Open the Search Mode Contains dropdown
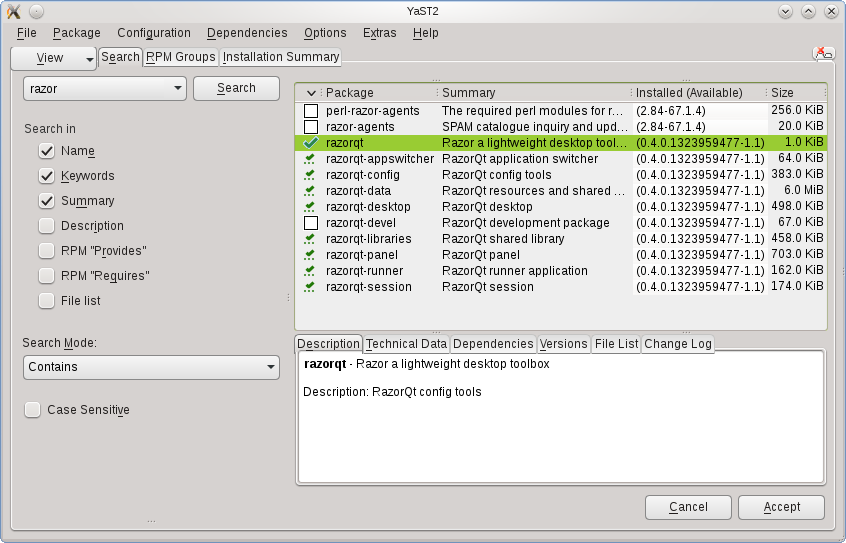Viewport: 846px width, 543px height. pos(151,367)
